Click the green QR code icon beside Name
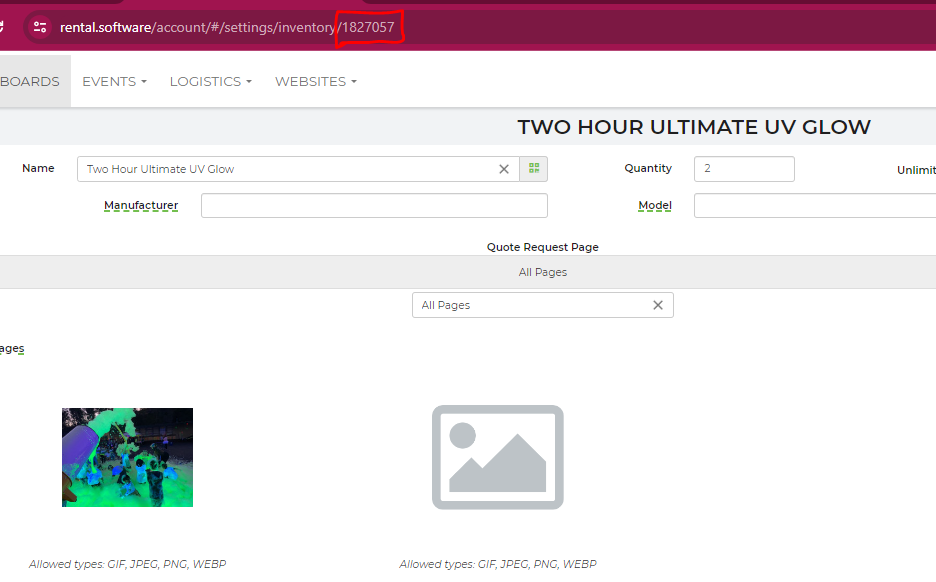The image size is (936, 582). [534, 169]
